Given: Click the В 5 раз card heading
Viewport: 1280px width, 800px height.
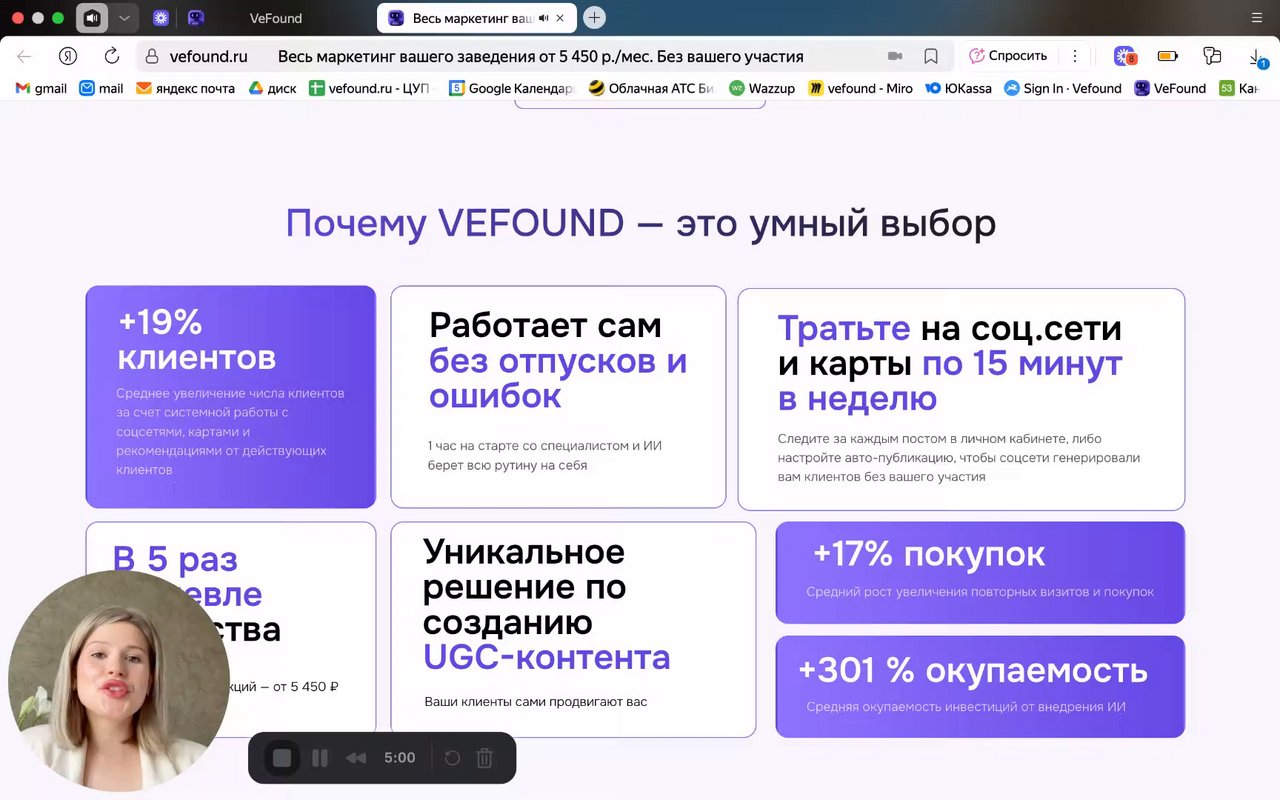Looking at the screenshot, I should click(x=197, y=594).
